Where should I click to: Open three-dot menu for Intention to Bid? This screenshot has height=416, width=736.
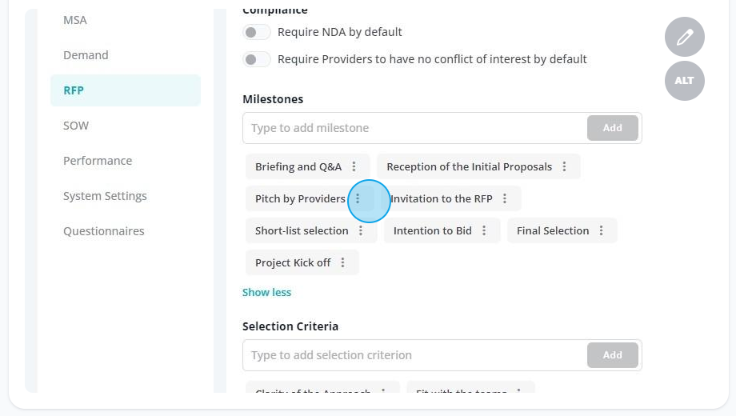[484, 231]
